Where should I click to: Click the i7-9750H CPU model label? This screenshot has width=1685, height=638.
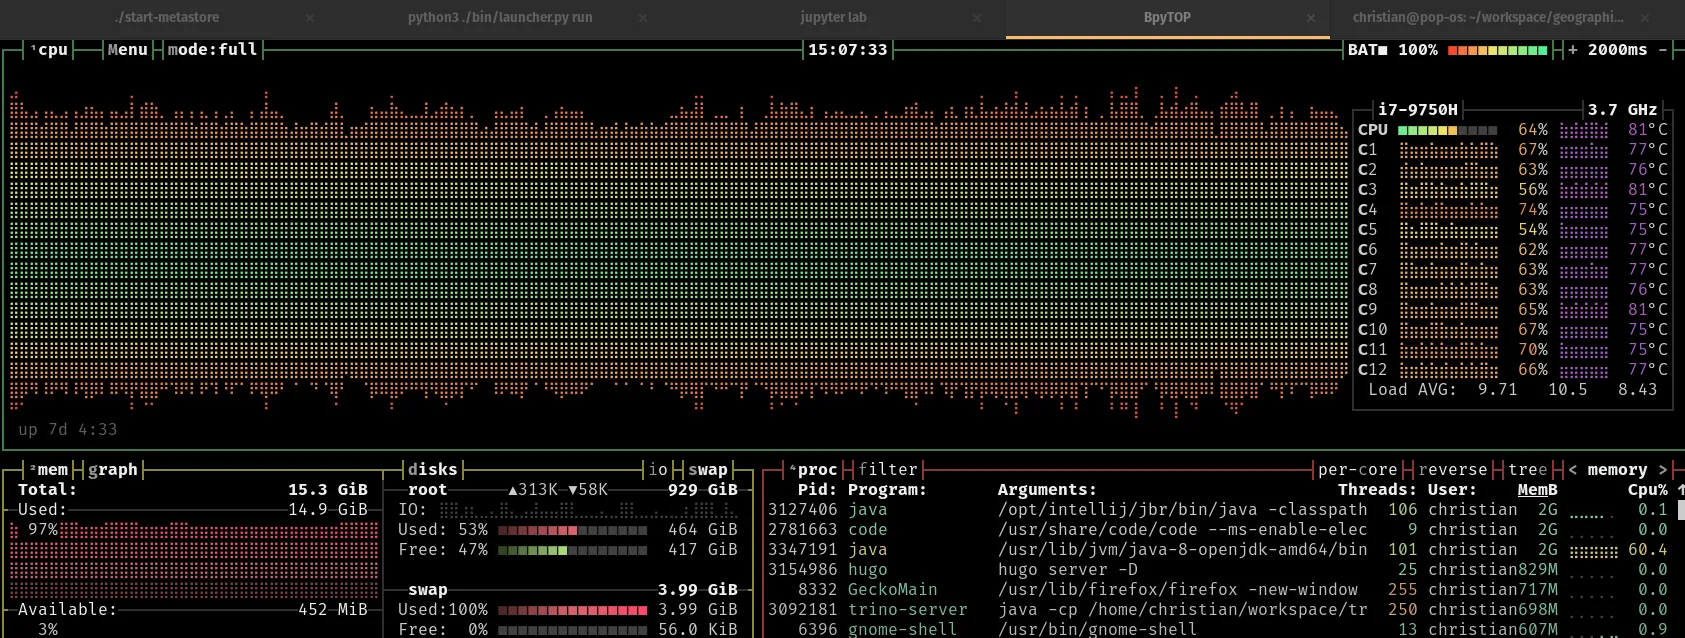pos(1417,110)
